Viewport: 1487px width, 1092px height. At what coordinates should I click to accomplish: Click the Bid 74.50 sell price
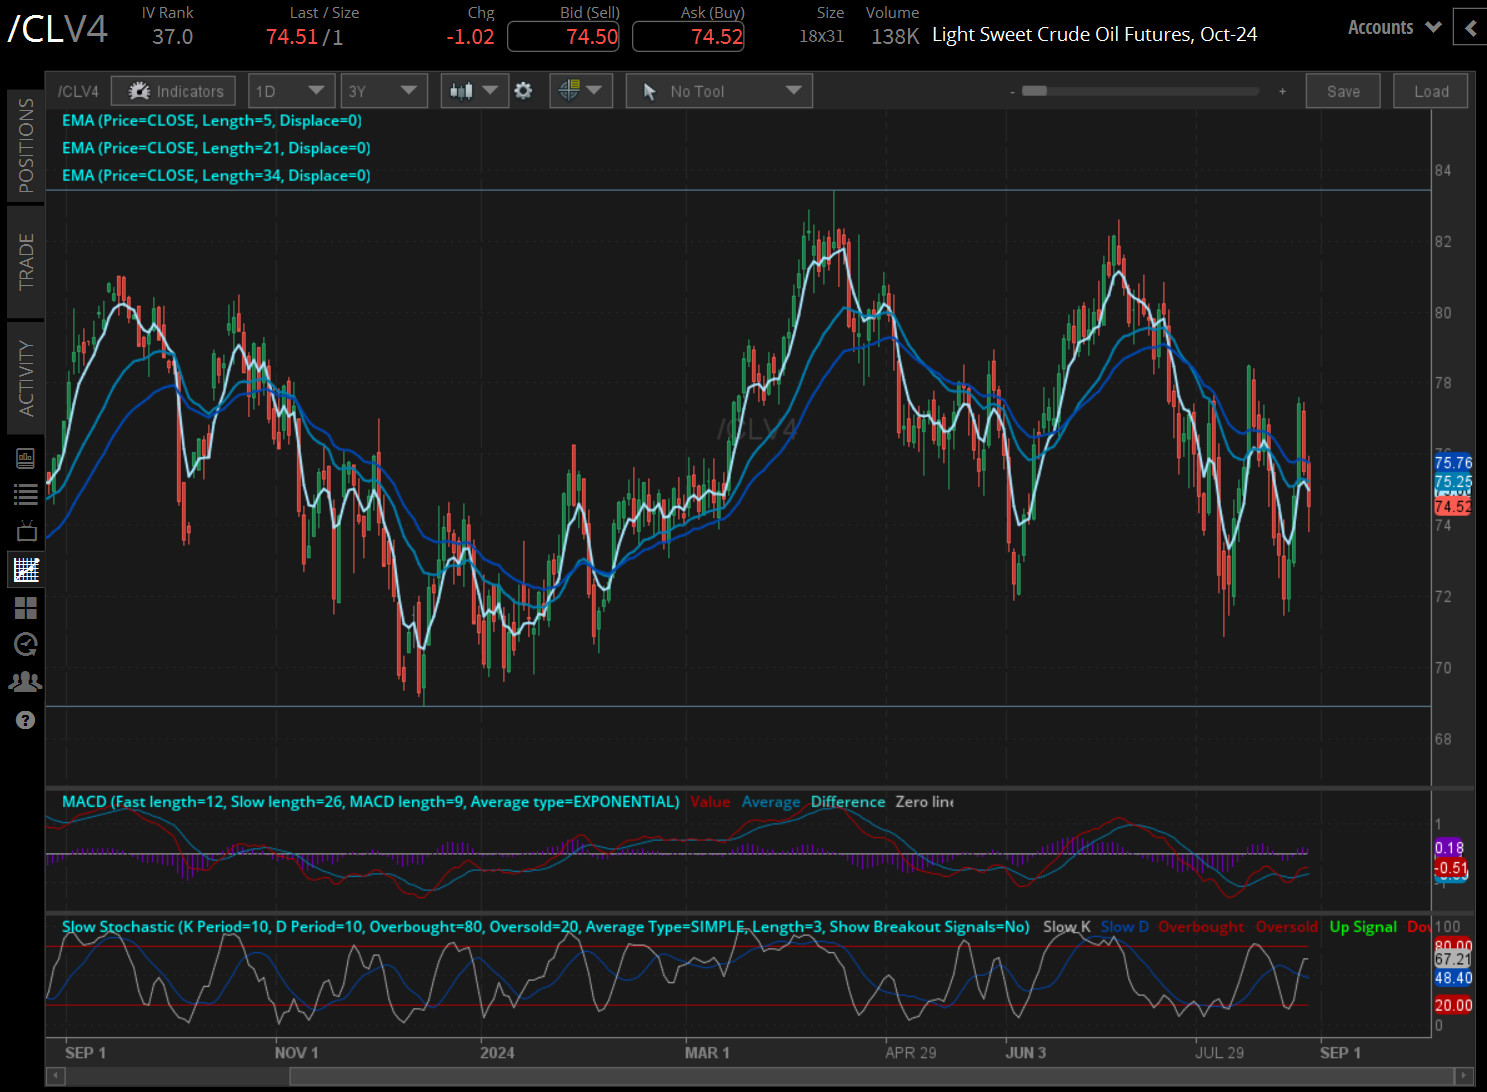tap(563, 36)
